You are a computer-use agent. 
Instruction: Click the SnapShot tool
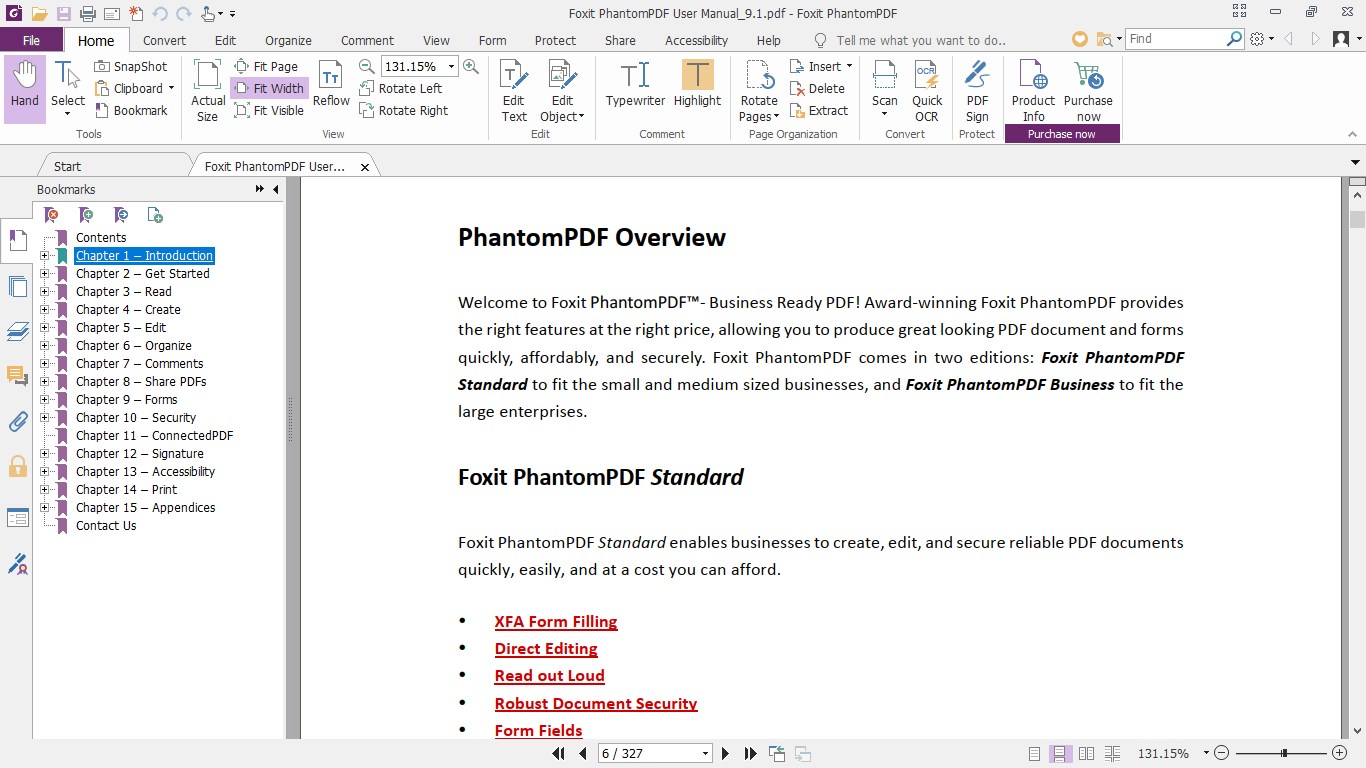(x=131, y=66)
